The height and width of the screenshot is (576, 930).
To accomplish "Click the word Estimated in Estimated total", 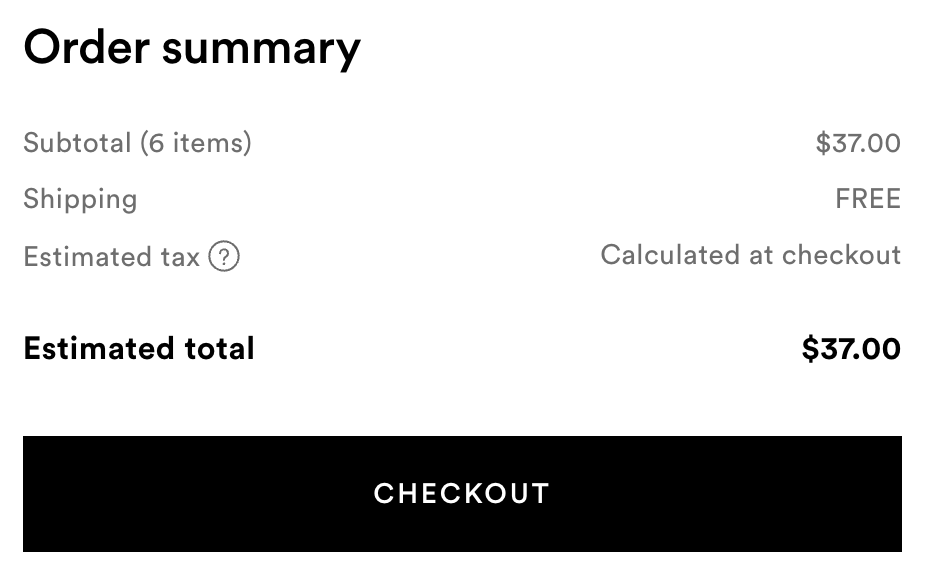I will click(98, 348).
